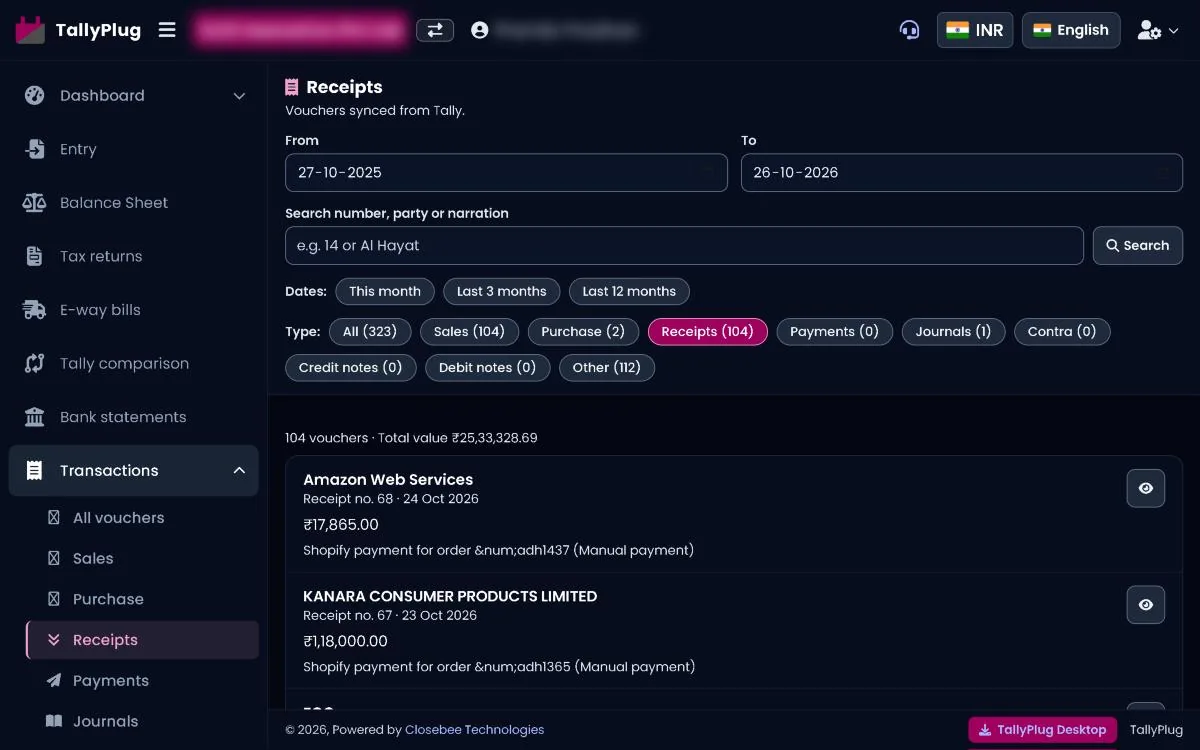Click the TallyPlug logo icon
The image size is (1200, 750).
(30, 30)
